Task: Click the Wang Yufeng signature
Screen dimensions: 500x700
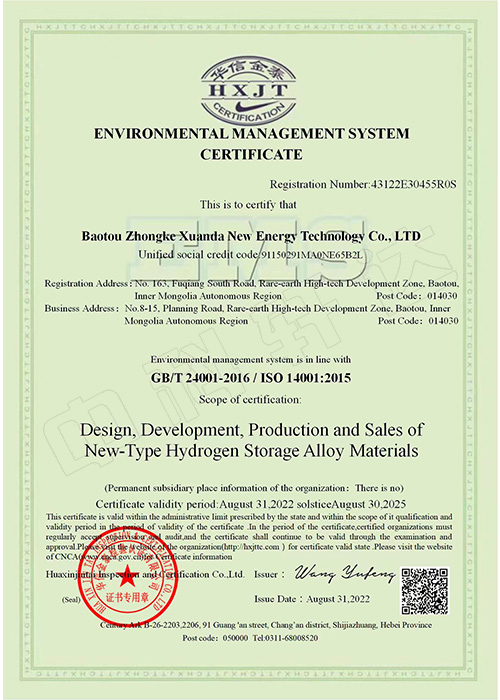Action: point(344,574)
